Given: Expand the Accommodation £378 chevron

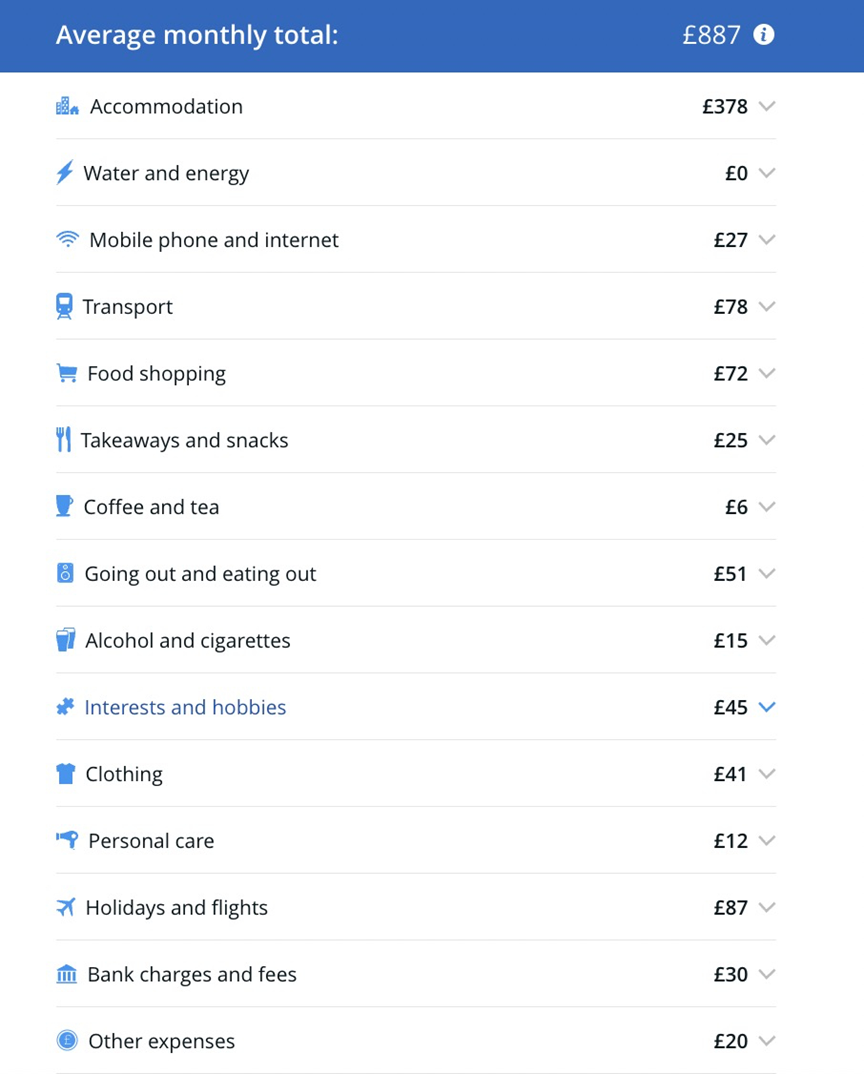Looking at the screenshot, I should (x=767, y=106).
